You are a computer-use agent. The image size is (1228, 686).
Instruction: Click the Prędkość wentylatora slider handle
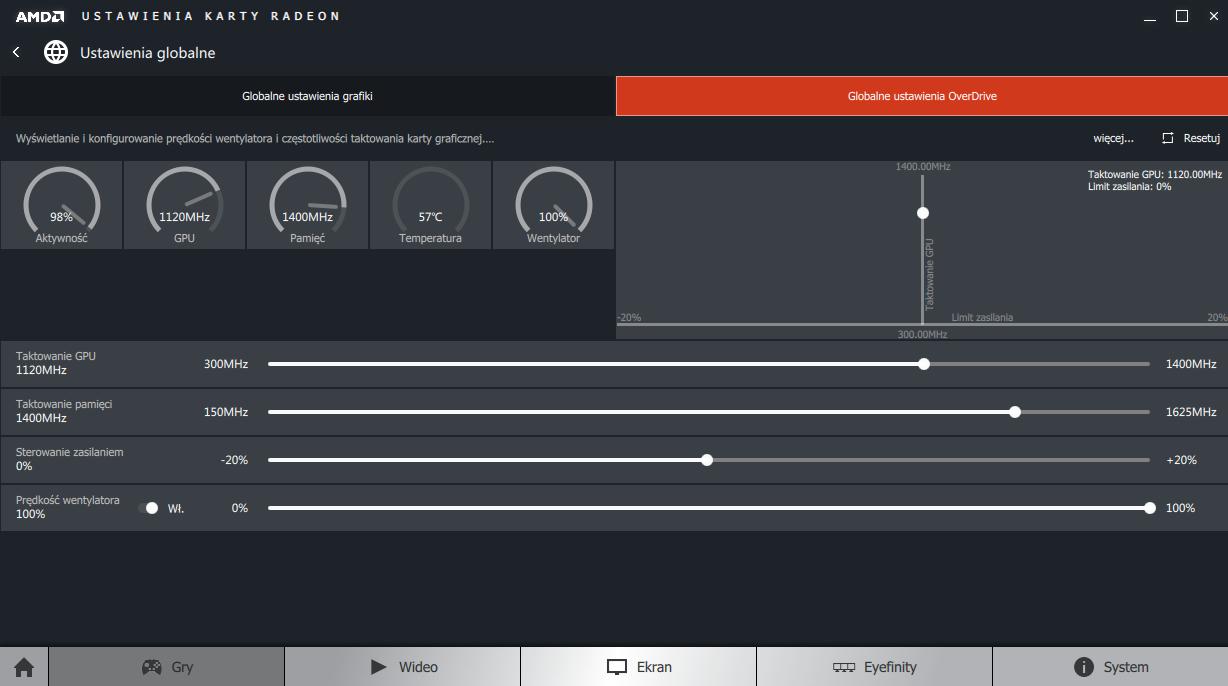point(1150,508)
